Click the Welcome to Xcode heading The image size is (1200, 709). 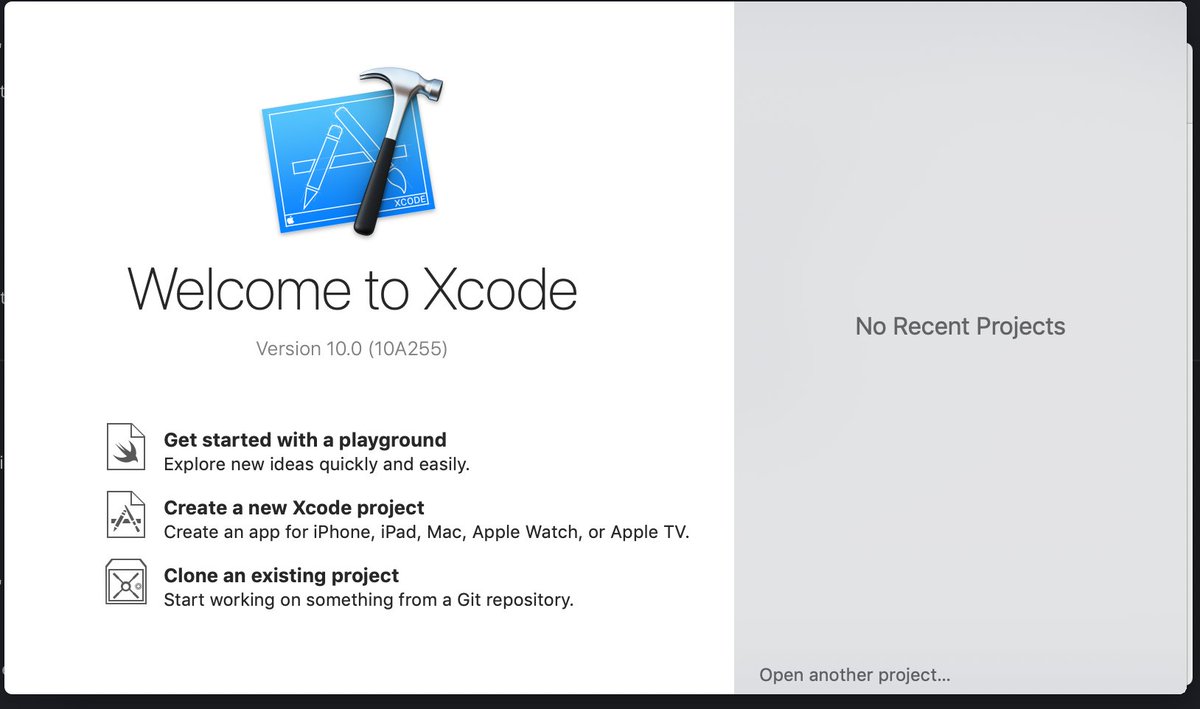pos(352,289)
